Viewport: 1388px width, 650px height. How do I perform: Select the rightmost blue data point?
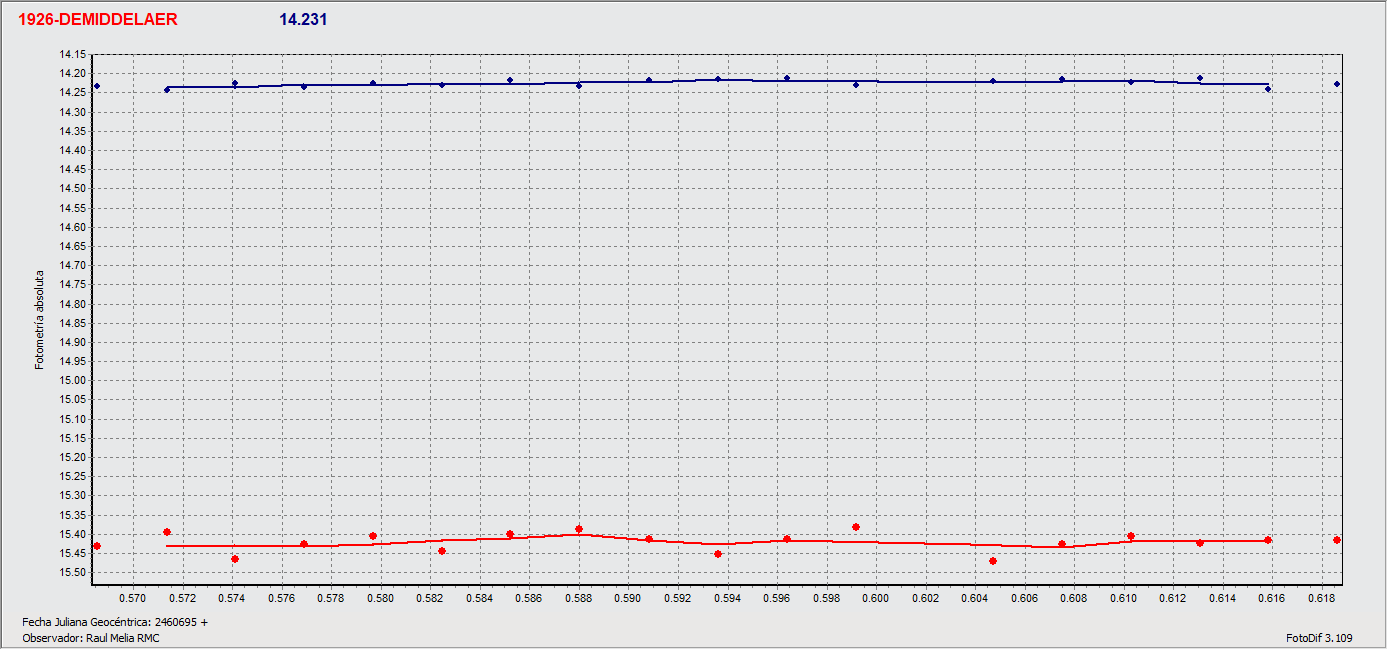[1337, 84]
